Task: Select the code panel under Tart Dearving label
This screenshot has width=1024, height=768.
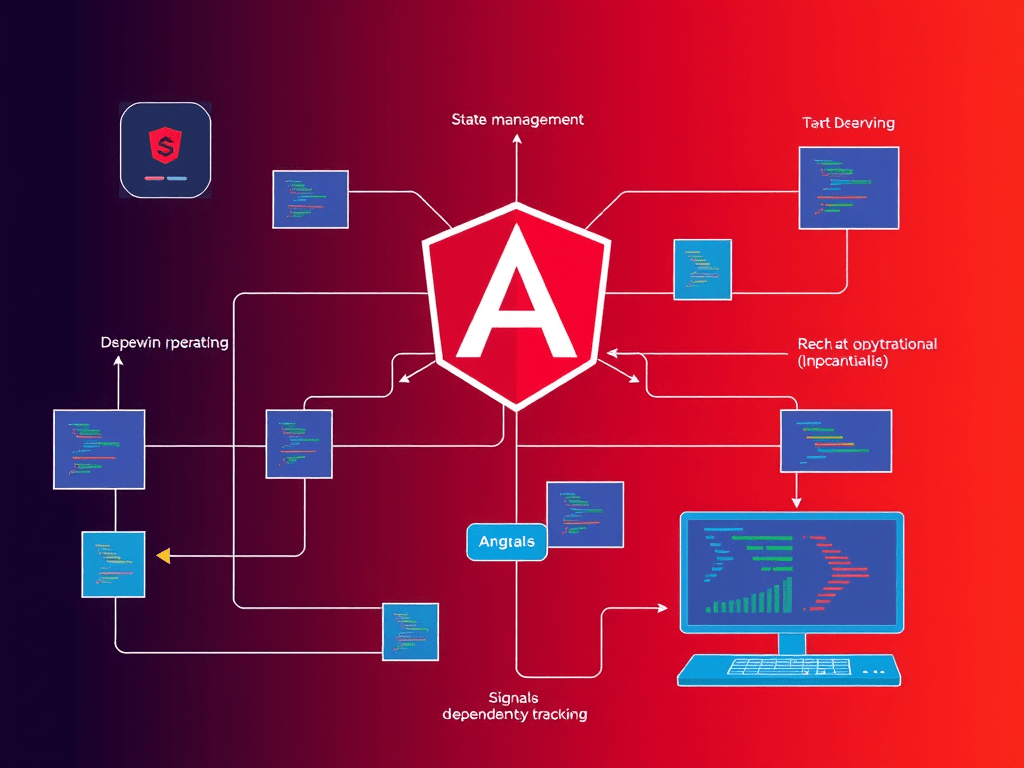Action: point(847,188)
